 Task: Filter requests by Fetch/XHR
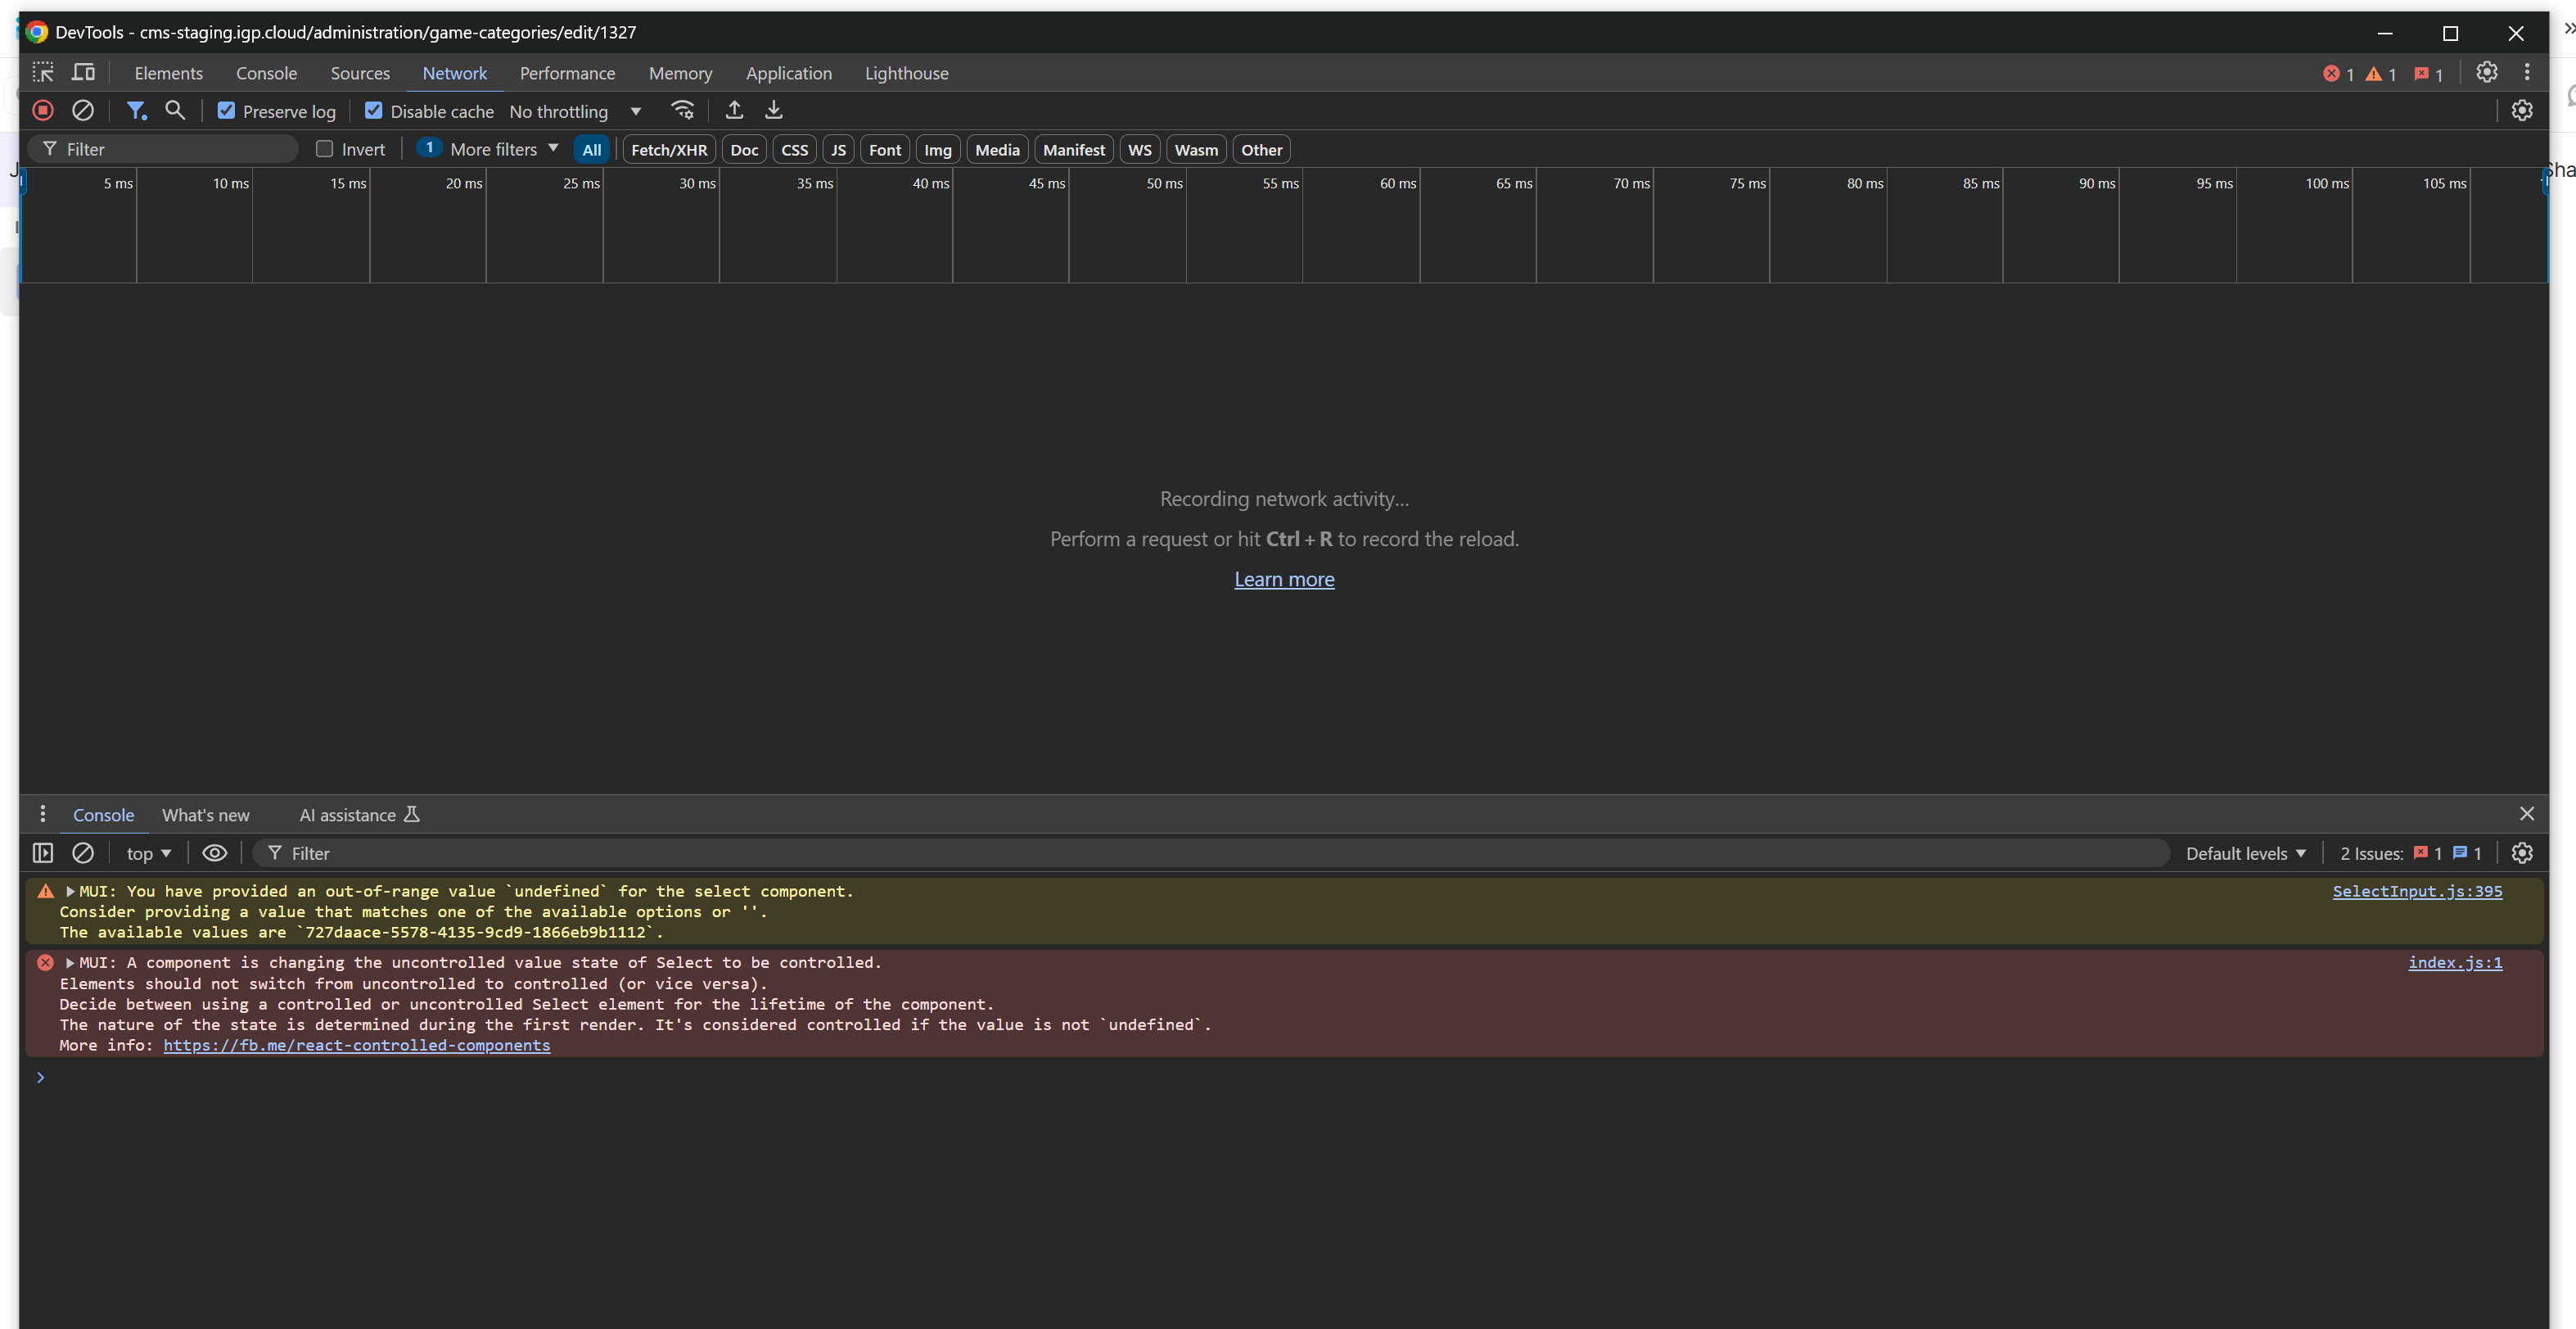pos(669,149)
